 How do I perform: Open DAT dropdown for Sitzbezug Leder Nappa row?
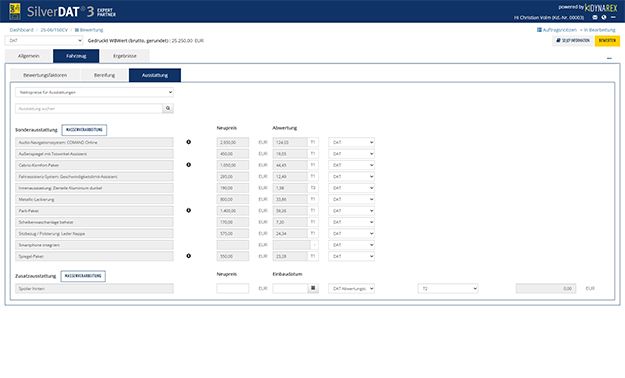352,233
